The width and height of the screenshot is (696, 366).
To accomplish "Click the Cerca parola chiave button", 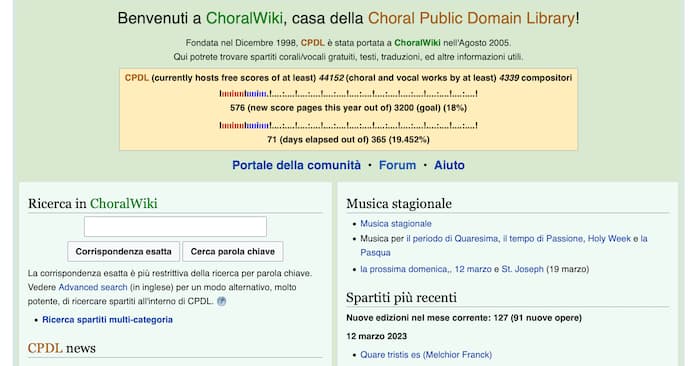I will [233, 252].
